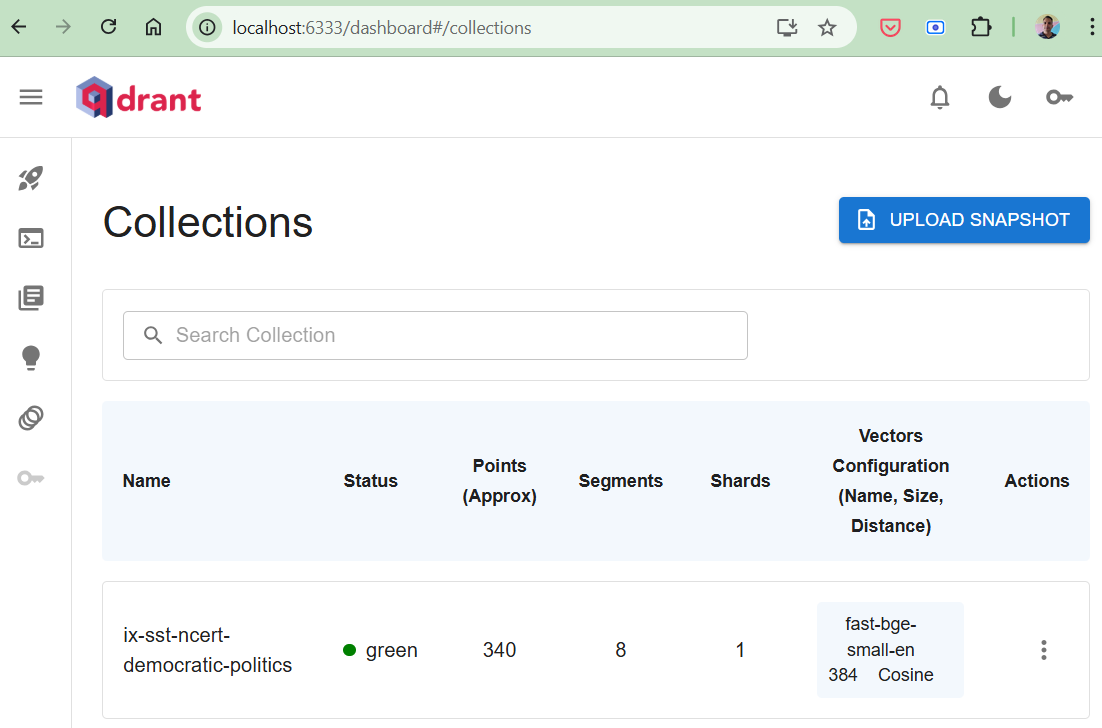
Task: Click the Search Collection input field
Action: coord(435,335)
